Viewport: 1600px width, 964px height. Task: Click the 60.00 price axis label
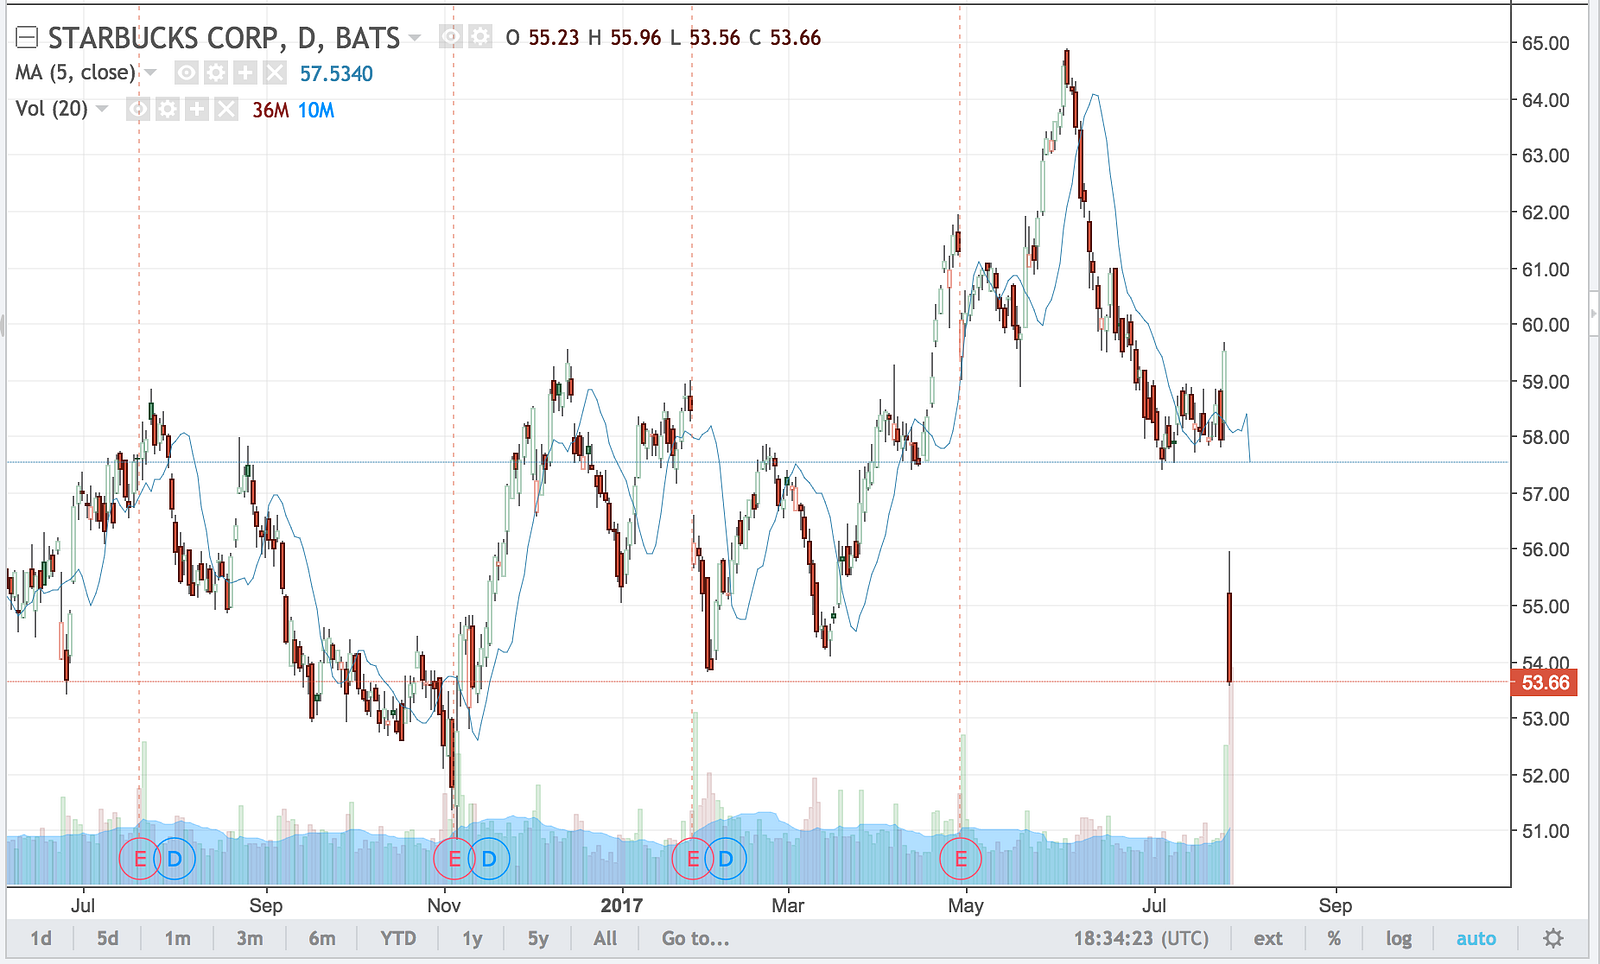[1546, 324]
